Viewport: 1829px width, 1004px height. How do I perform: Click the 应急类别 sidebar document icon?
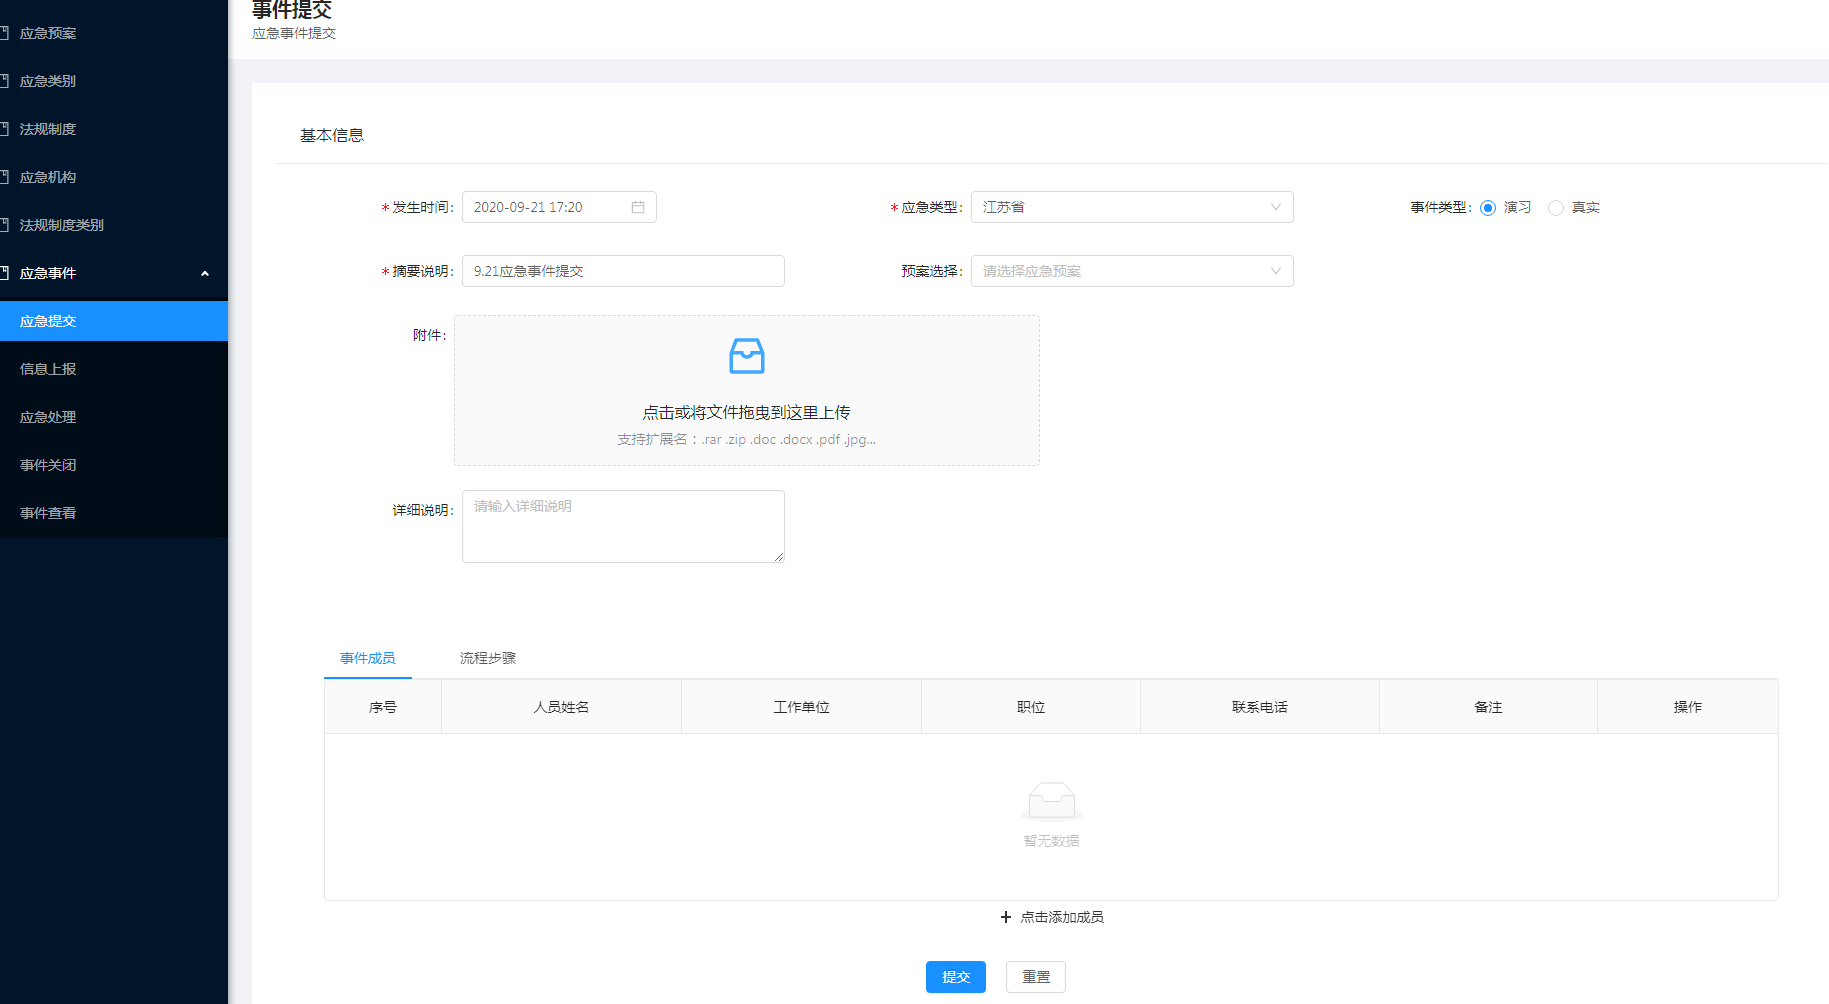tap(4, 81)
